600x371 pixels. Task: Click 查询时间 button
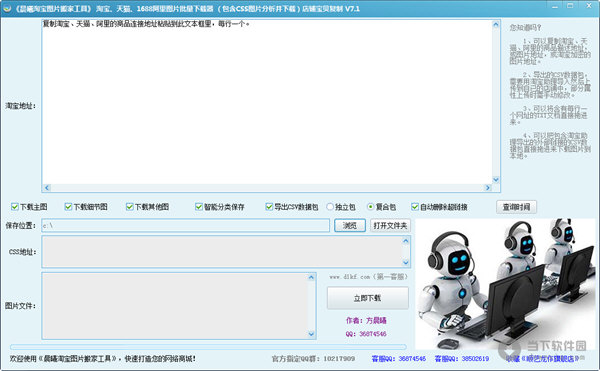516,207
